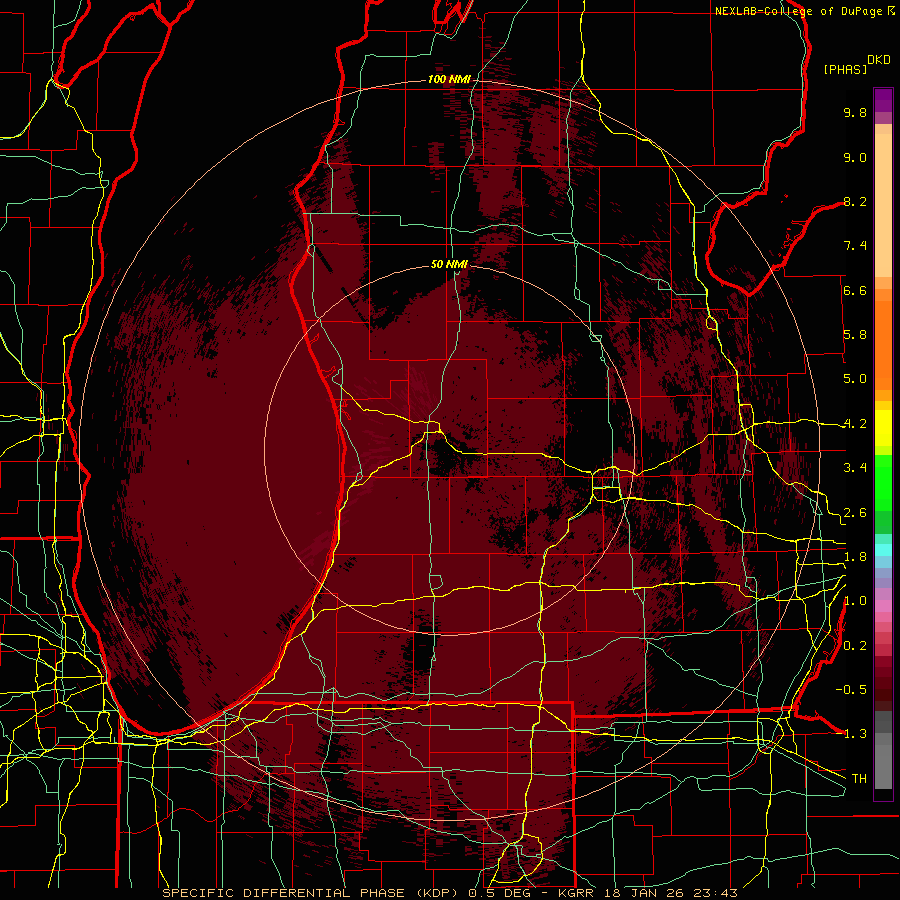Click the bright green segment of color bar

883,482
